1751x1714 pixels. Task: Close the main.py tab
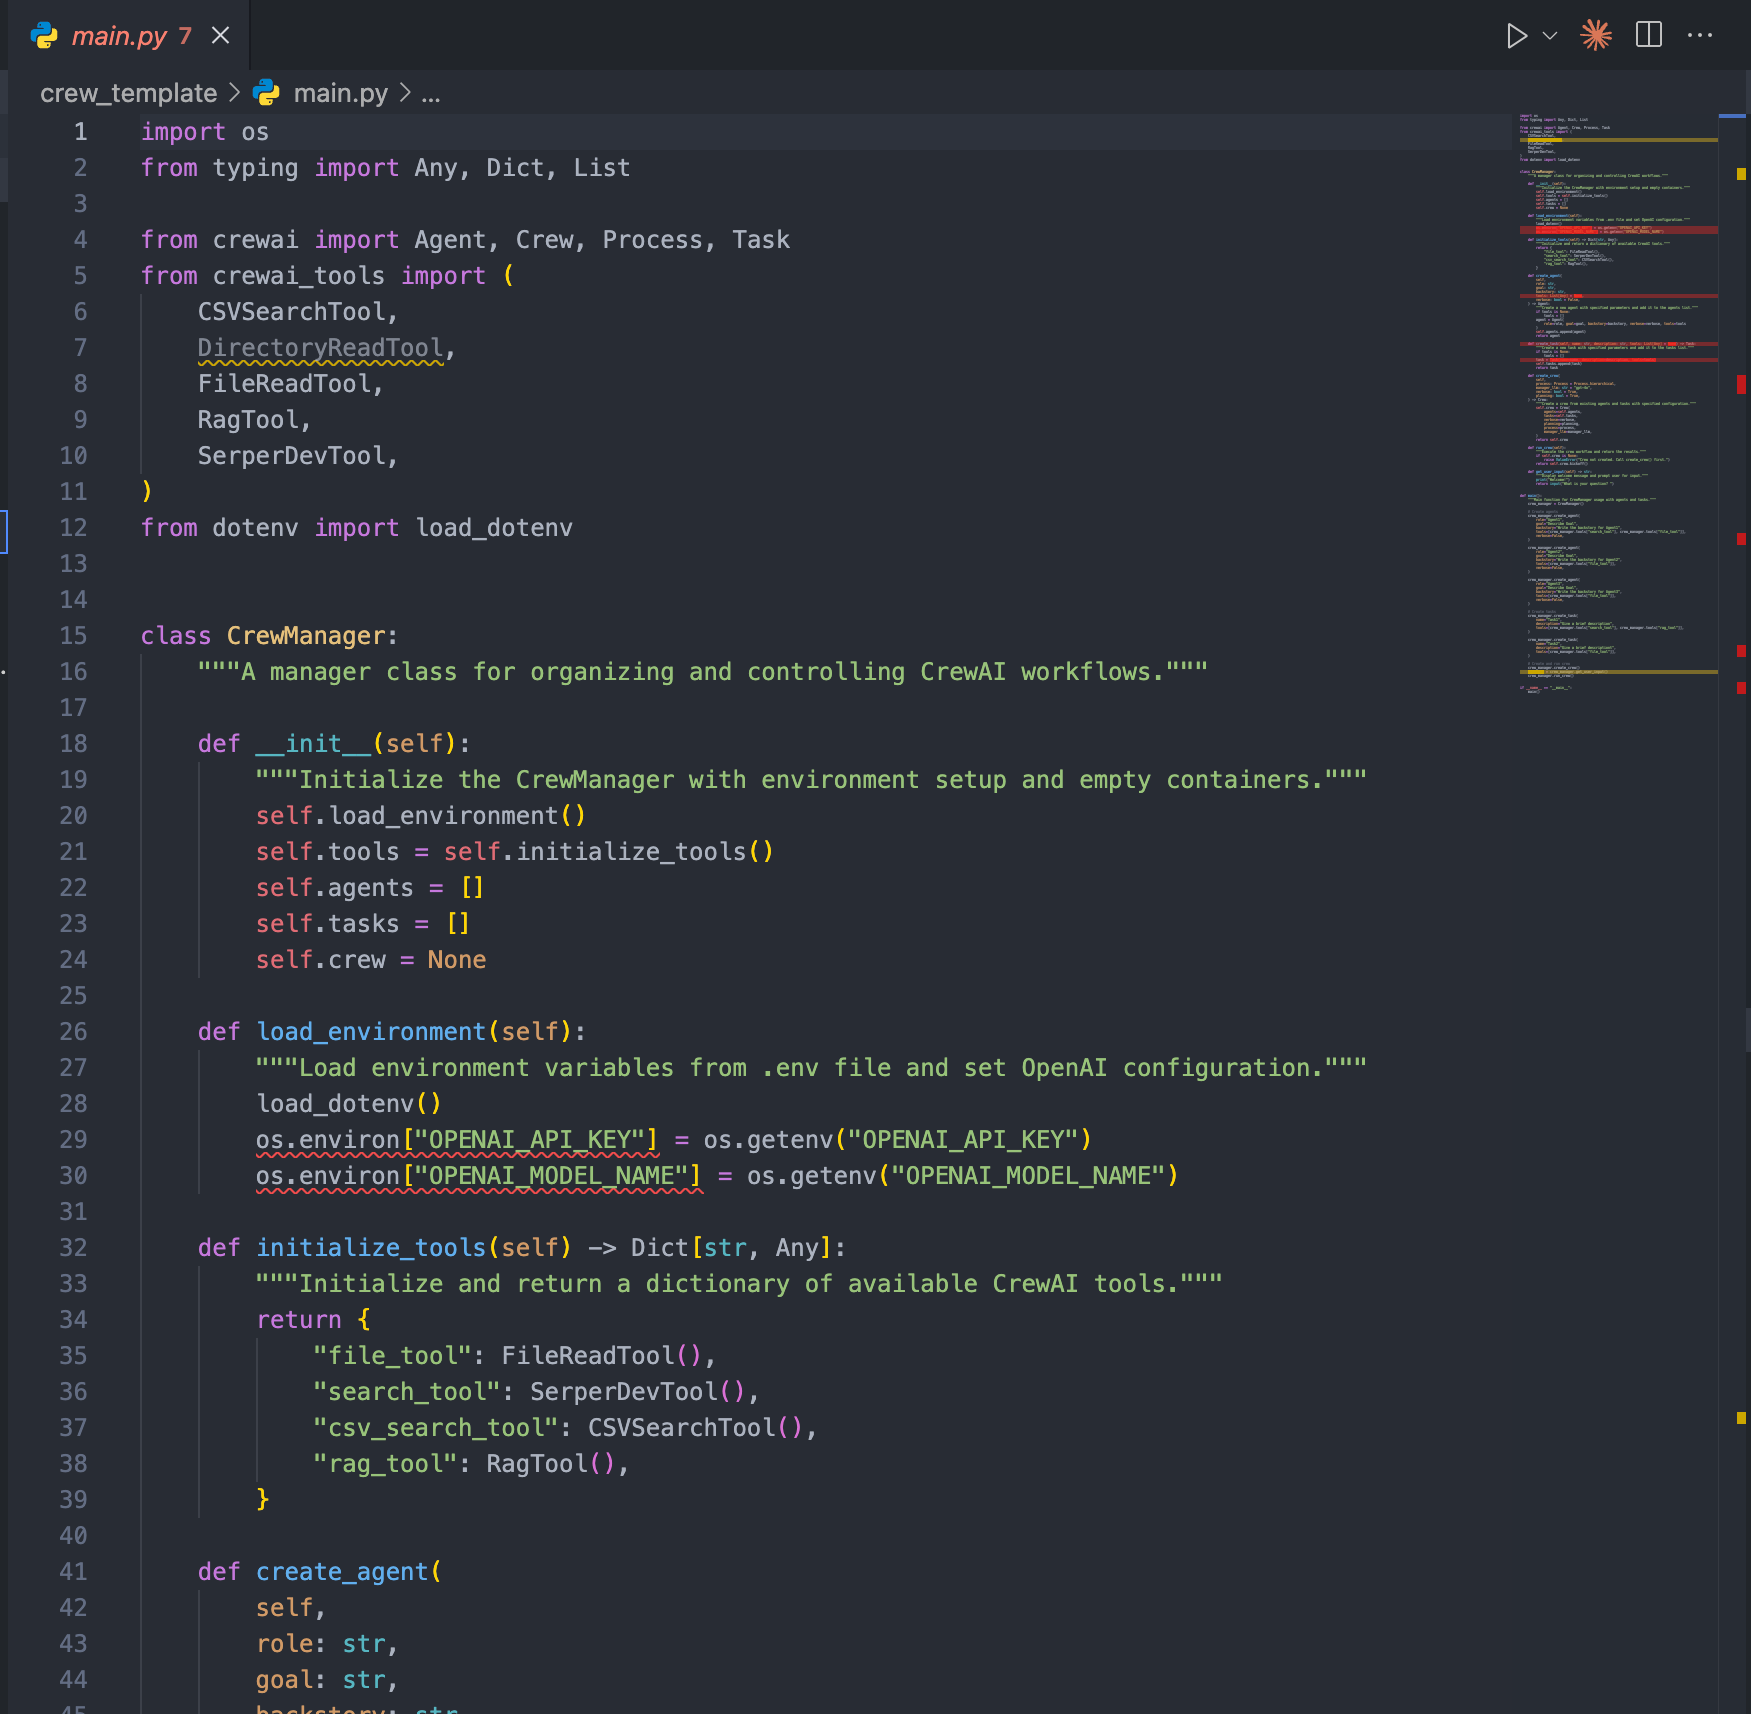[x=221, y=36]
